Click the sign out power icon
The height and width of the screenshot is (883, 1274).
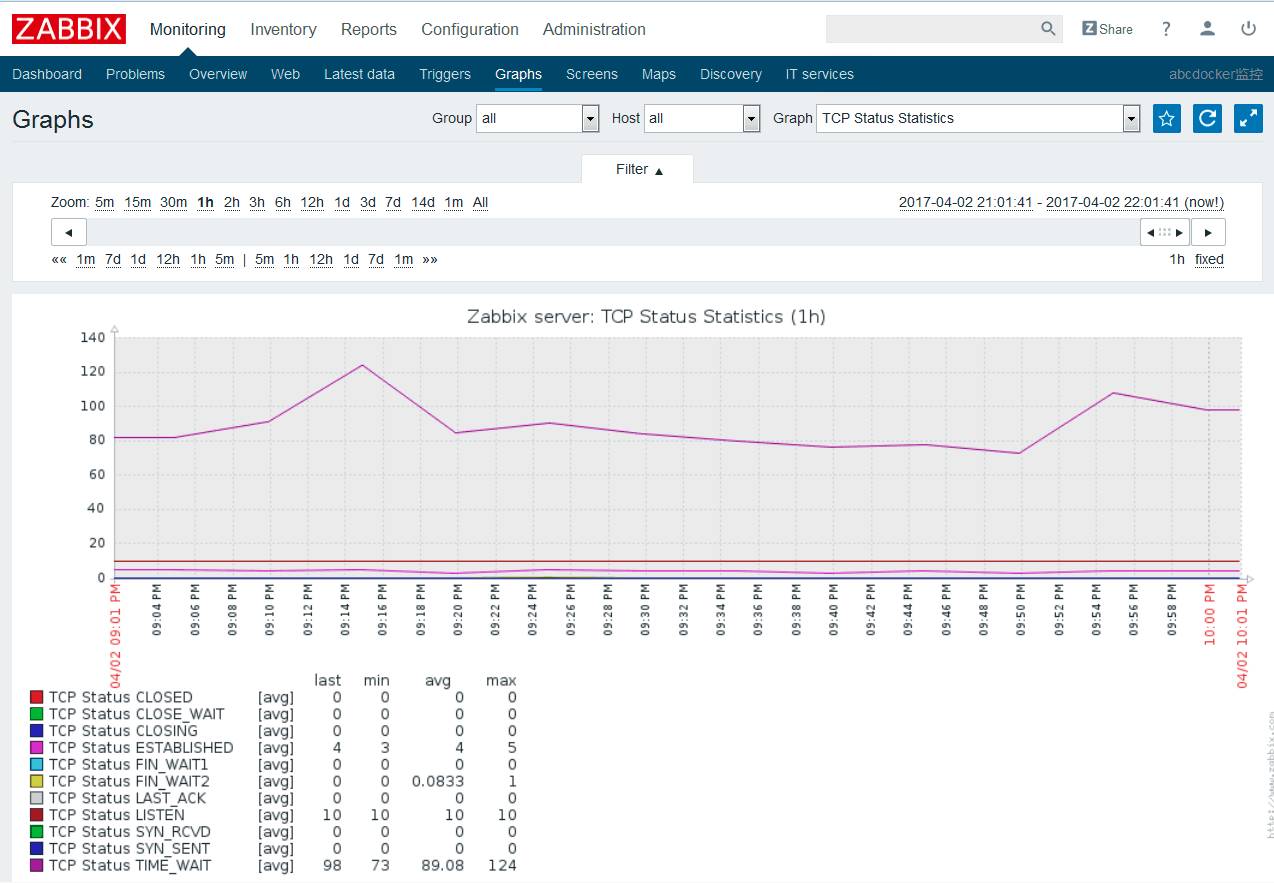(1248, 29)
